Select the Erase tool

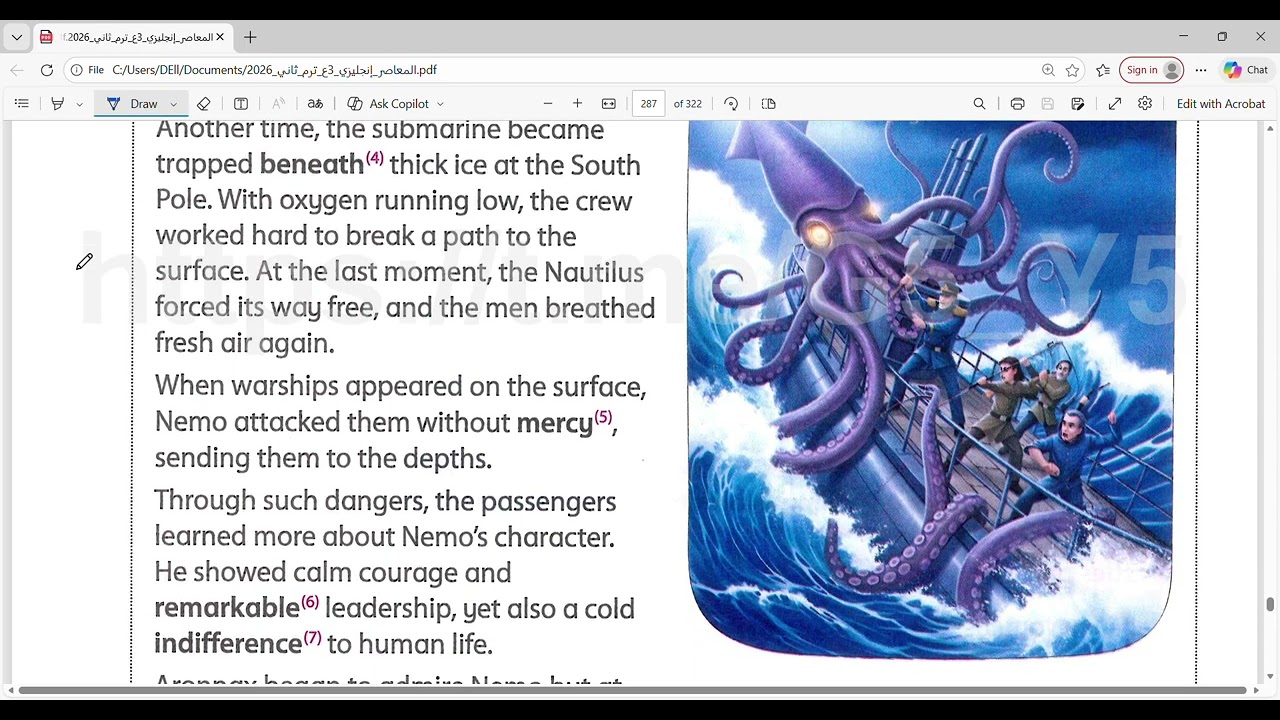[204, 104]
